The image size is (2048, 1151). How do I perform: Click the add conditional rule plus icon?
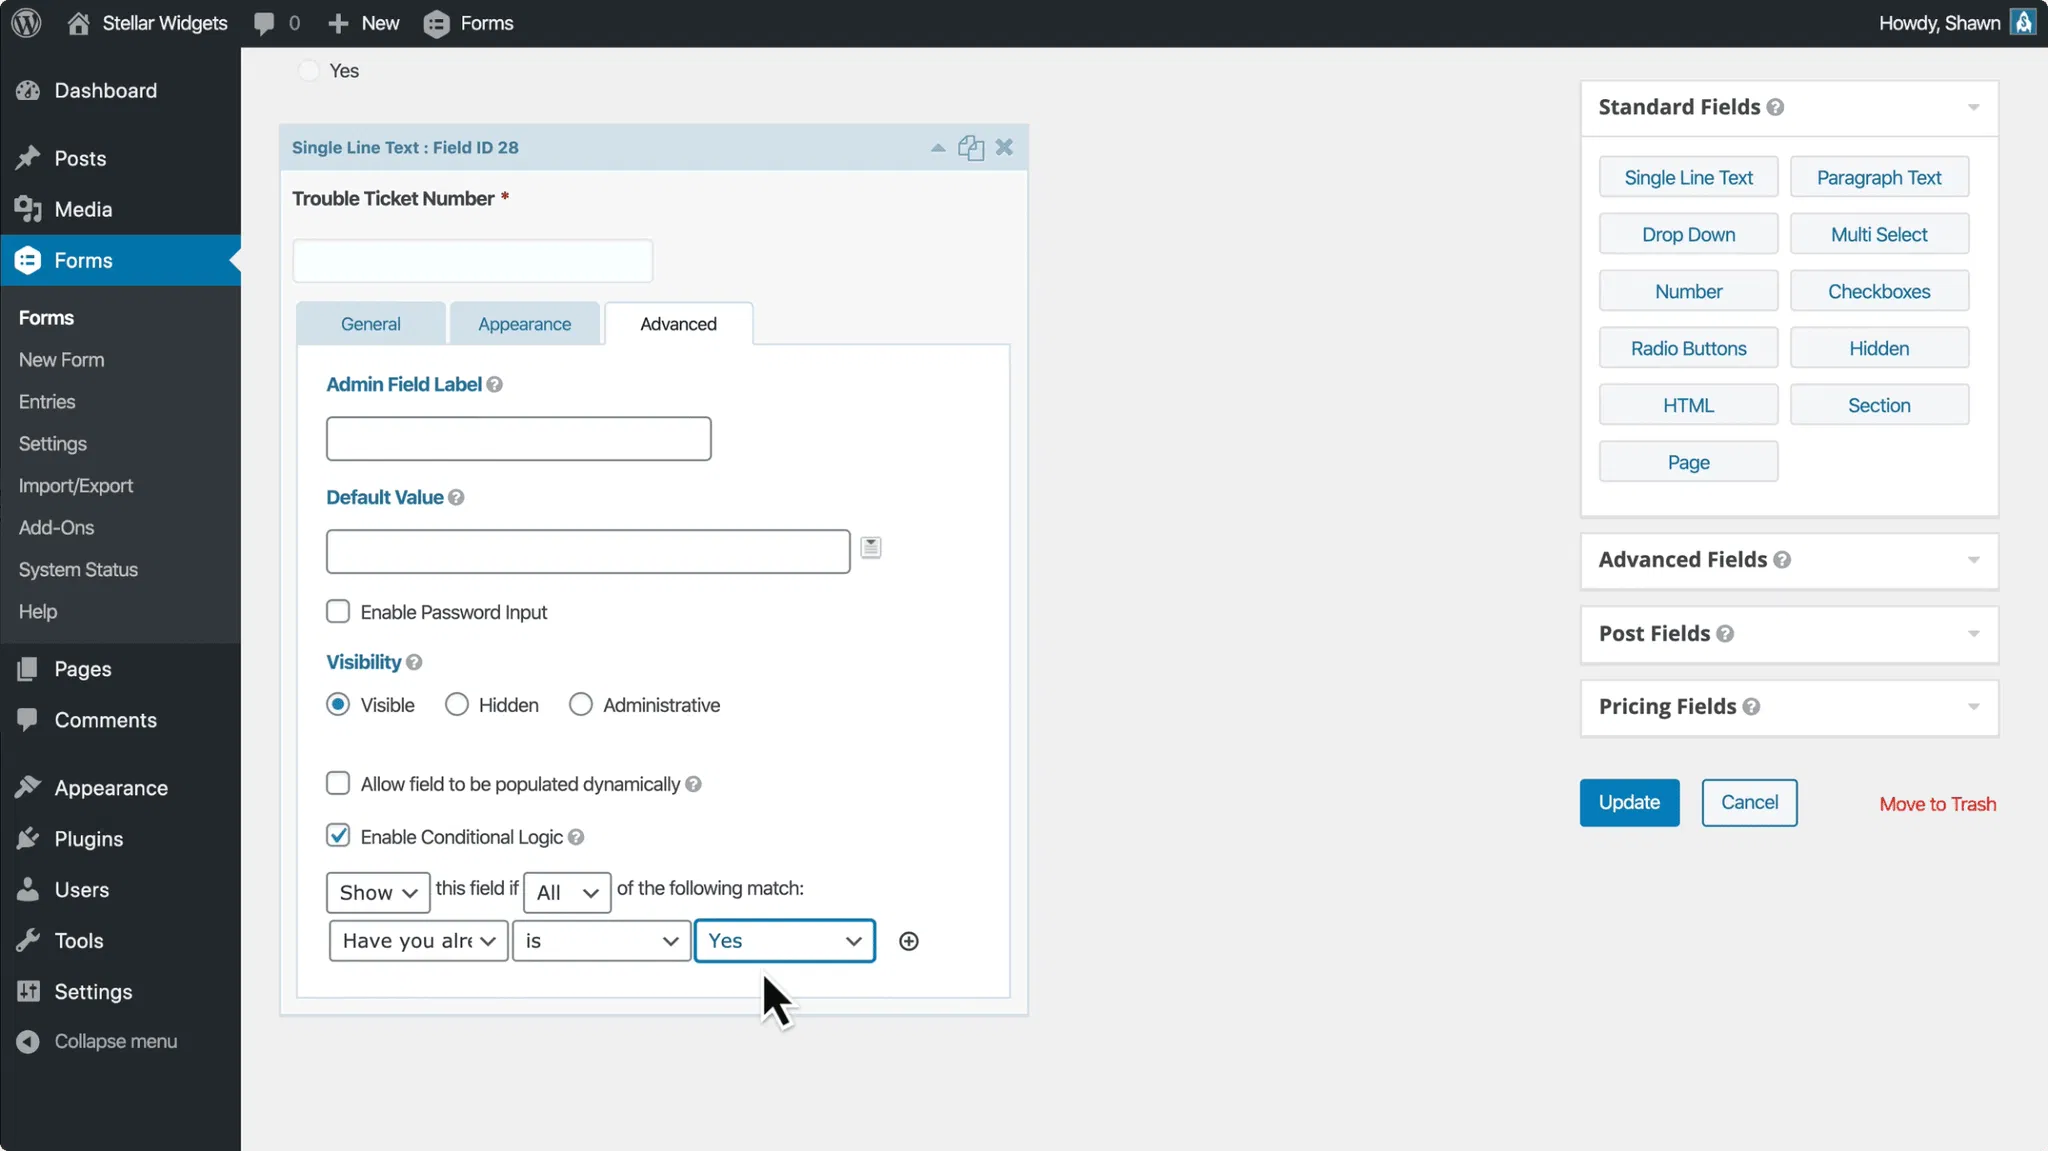tap(908, 941)
